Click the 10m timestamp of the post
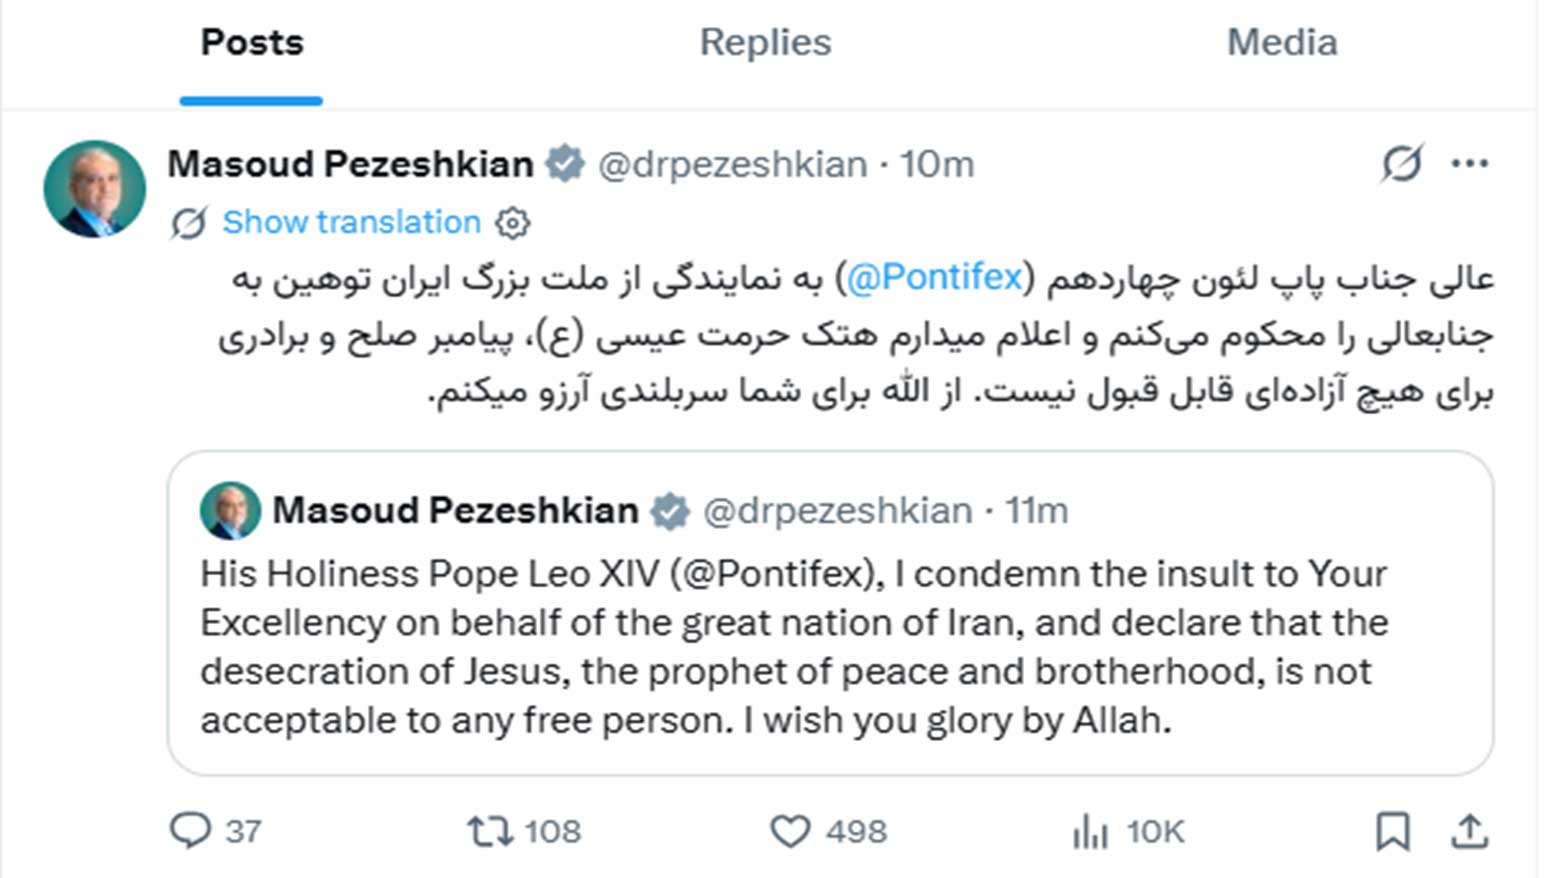This screenshot has width=1562, height=878. pyautogui.click(x=937, y=164)
